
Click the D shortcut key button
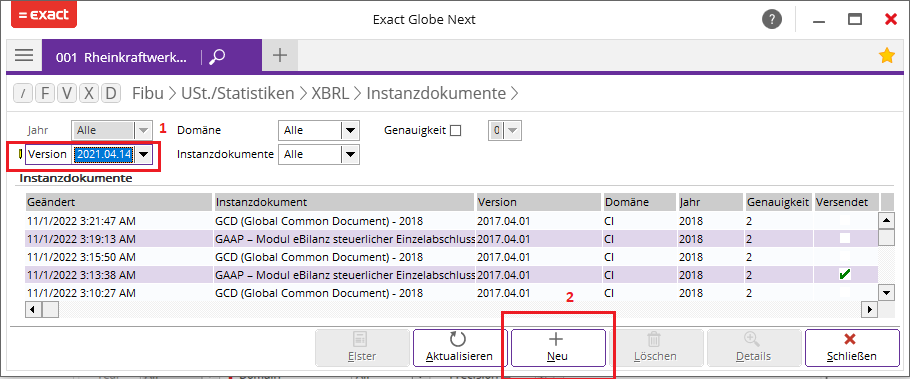pyautogui.click(x=111, y=93)
